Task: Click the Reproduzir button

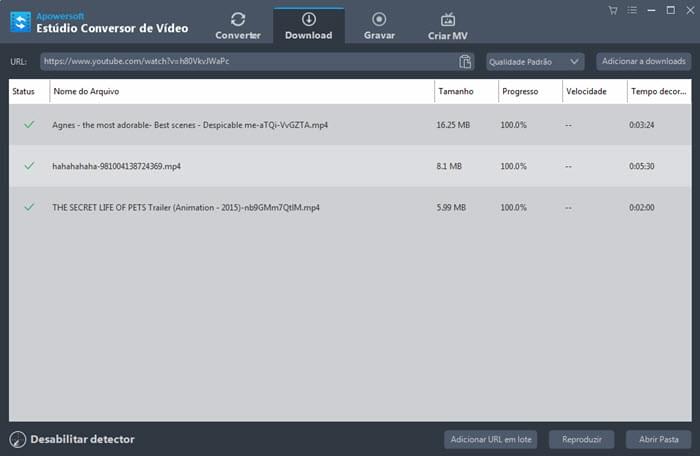Action: click(582, 439)
